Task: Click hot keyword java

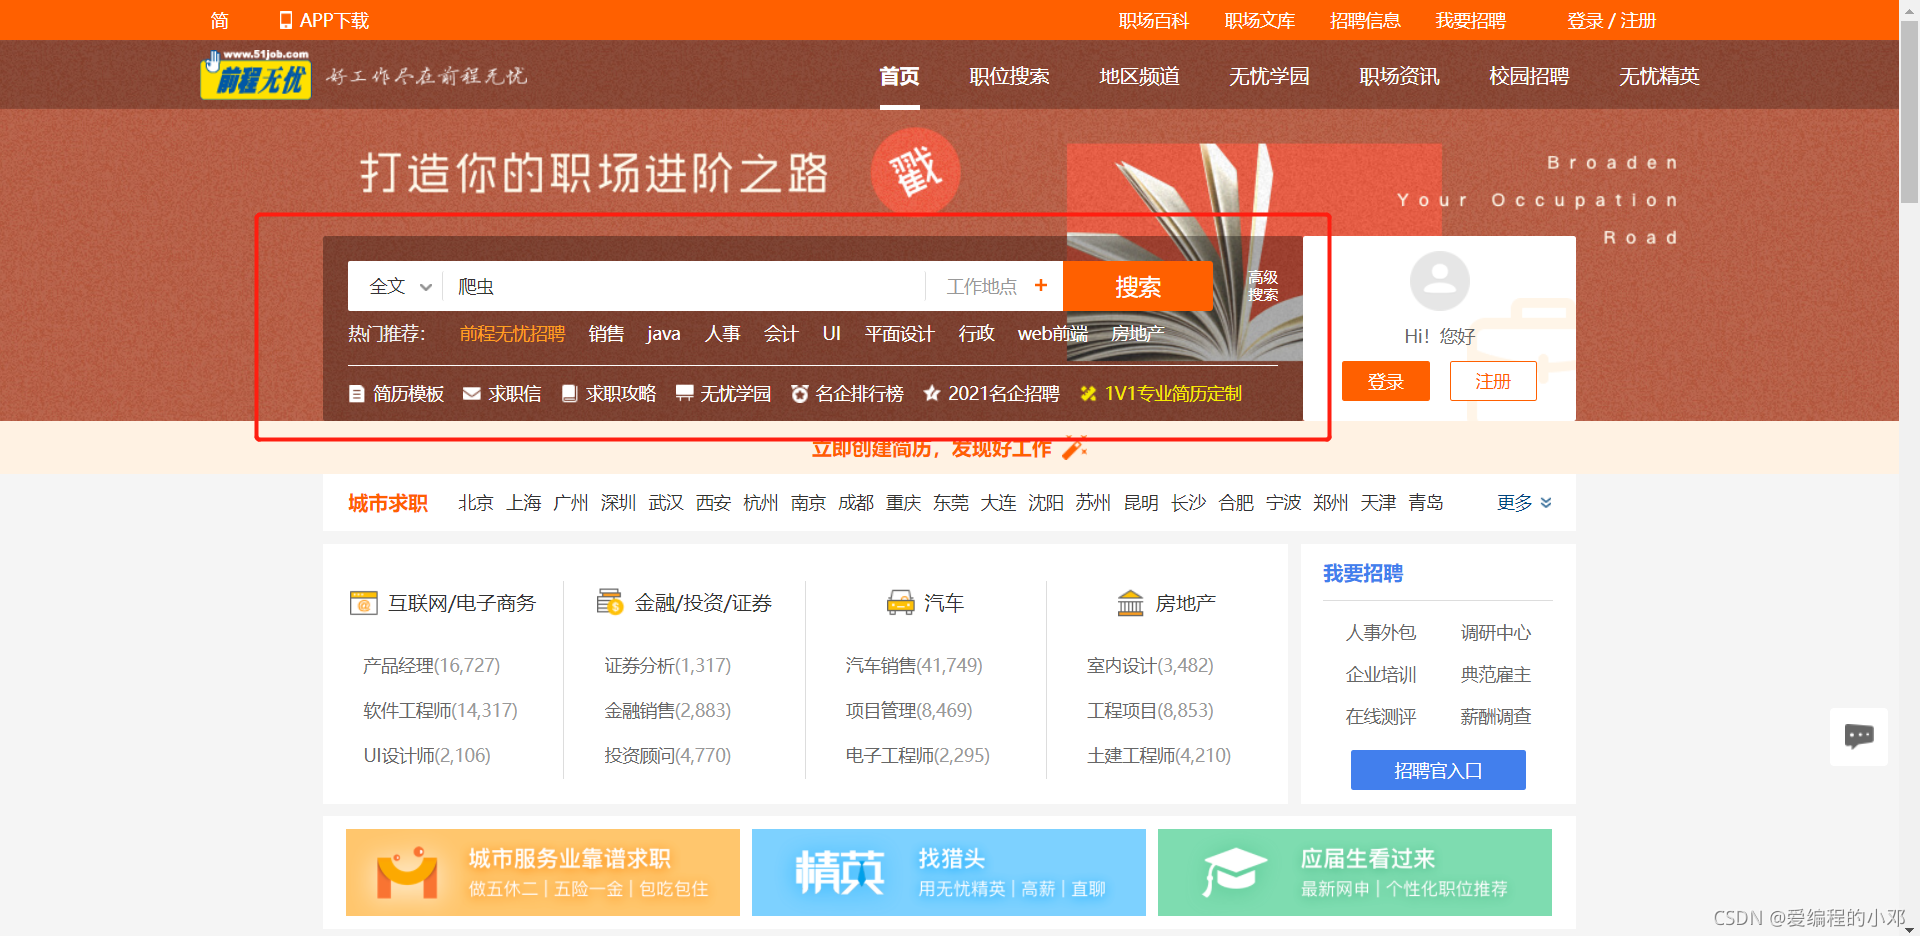Action: pyautogui.click(x=663, y=333)
